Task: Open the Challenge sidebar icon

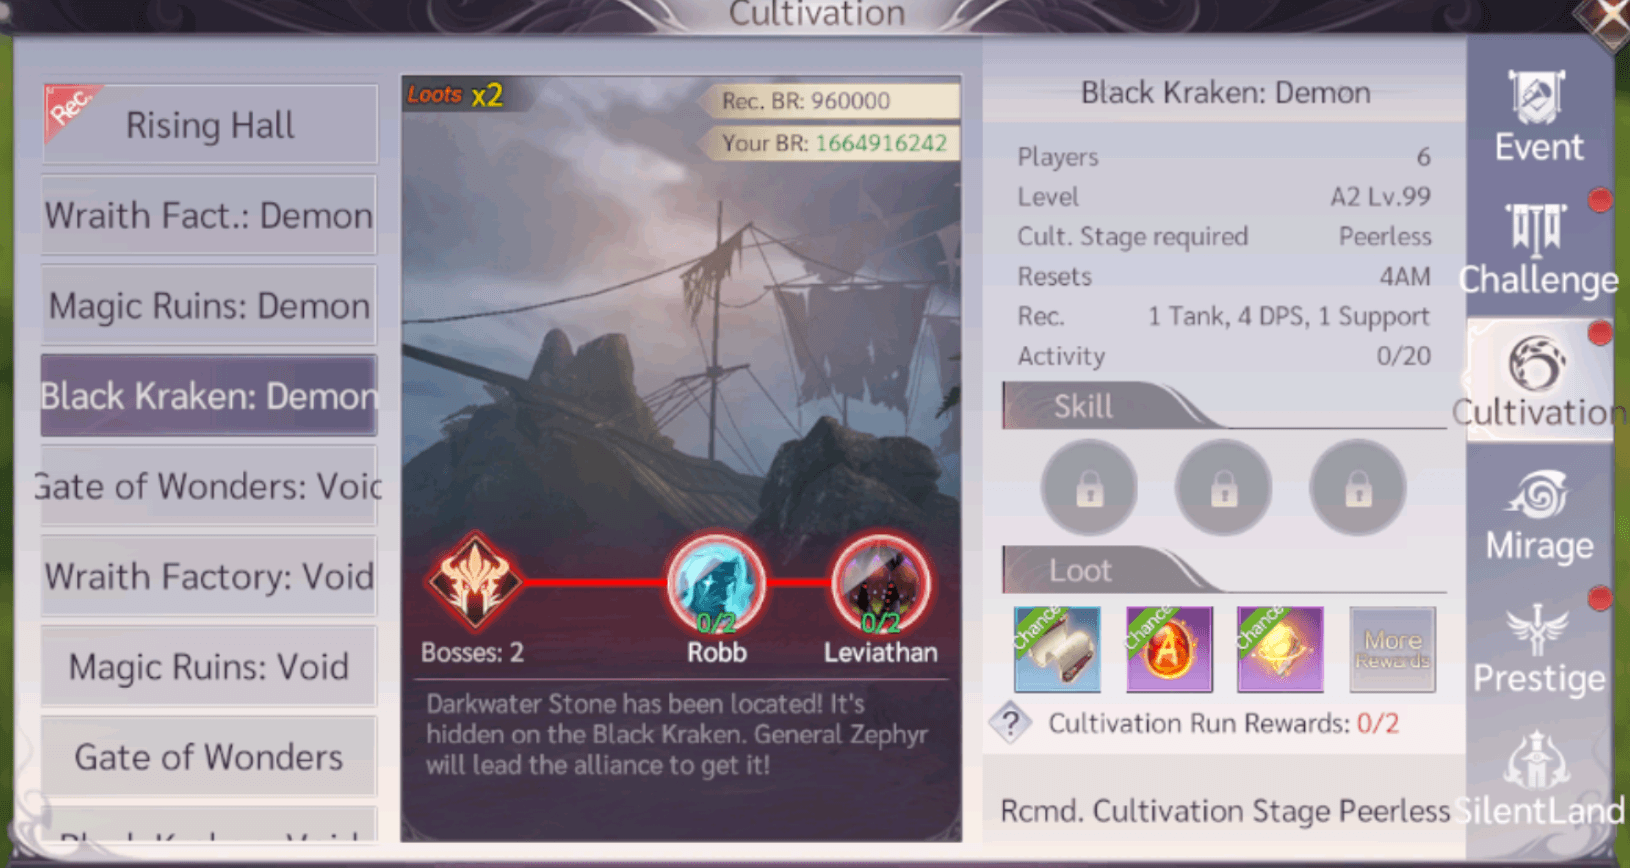Action: coord(1538,250)
